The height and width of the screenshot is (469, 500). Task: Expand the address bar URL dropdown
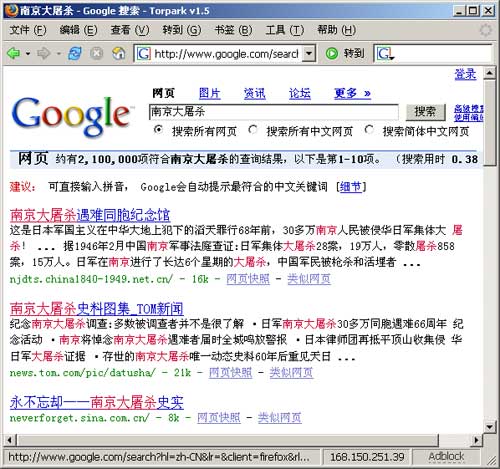(309, 53)
